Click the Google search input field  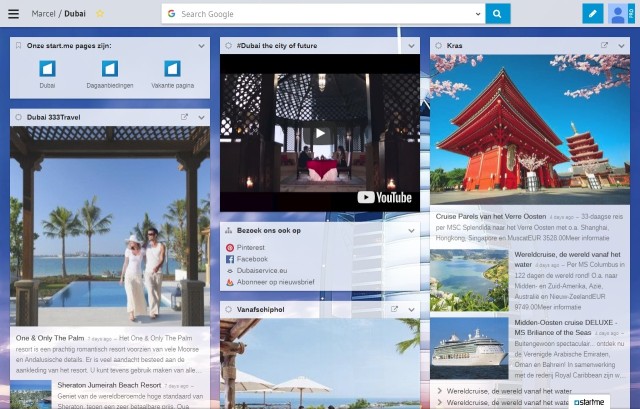322,14
